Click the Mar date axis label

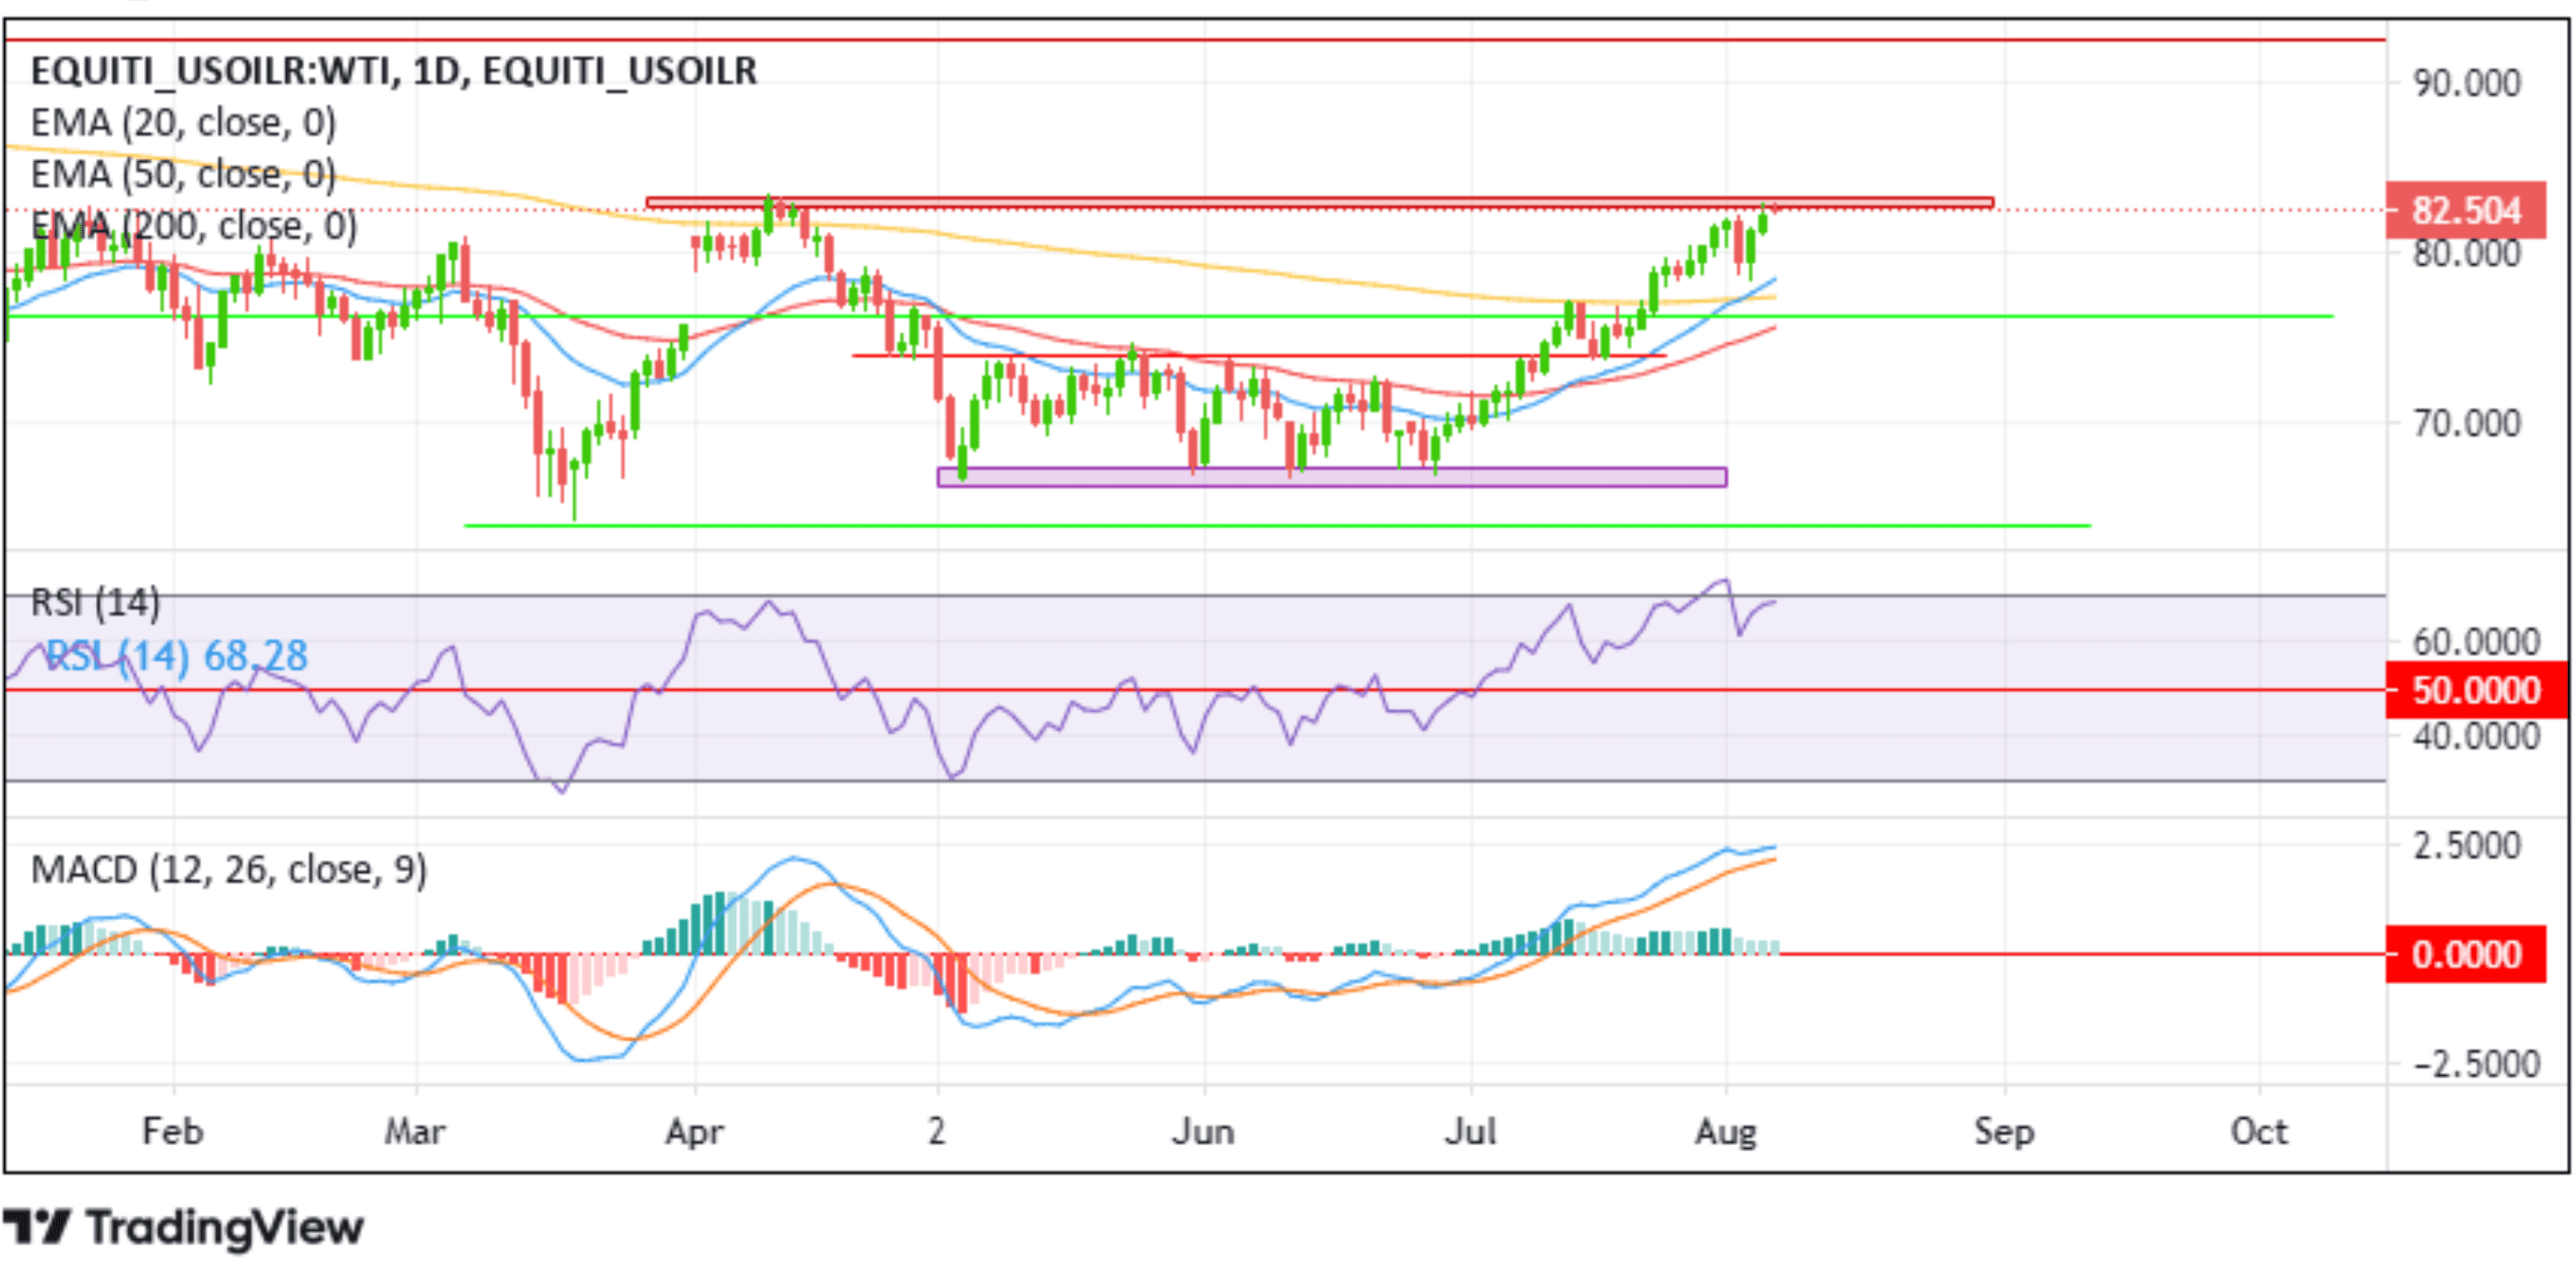415,1132
